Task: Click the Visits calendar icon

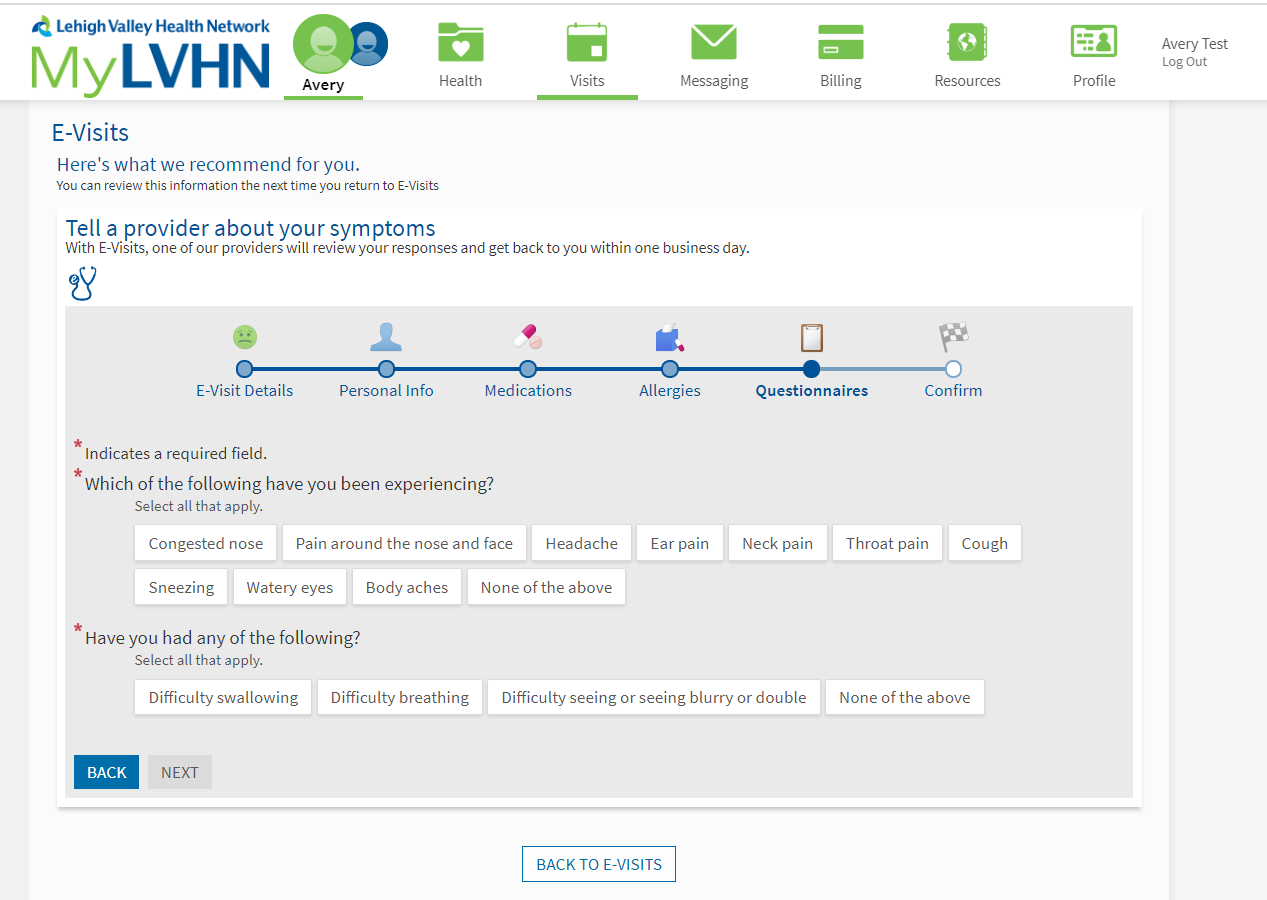Action: click(x=587, y=43)
